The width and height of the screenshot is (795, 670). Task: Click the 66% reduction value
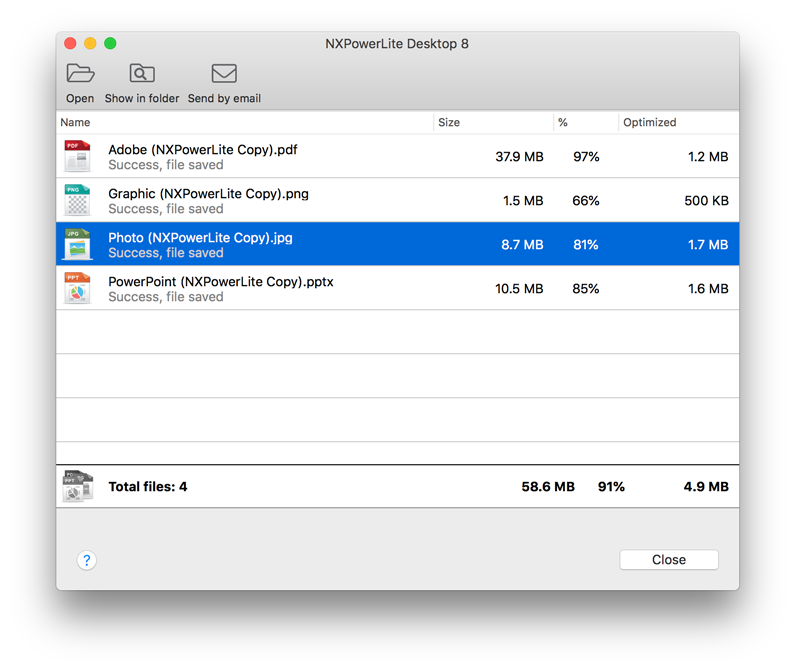point(586,201)
